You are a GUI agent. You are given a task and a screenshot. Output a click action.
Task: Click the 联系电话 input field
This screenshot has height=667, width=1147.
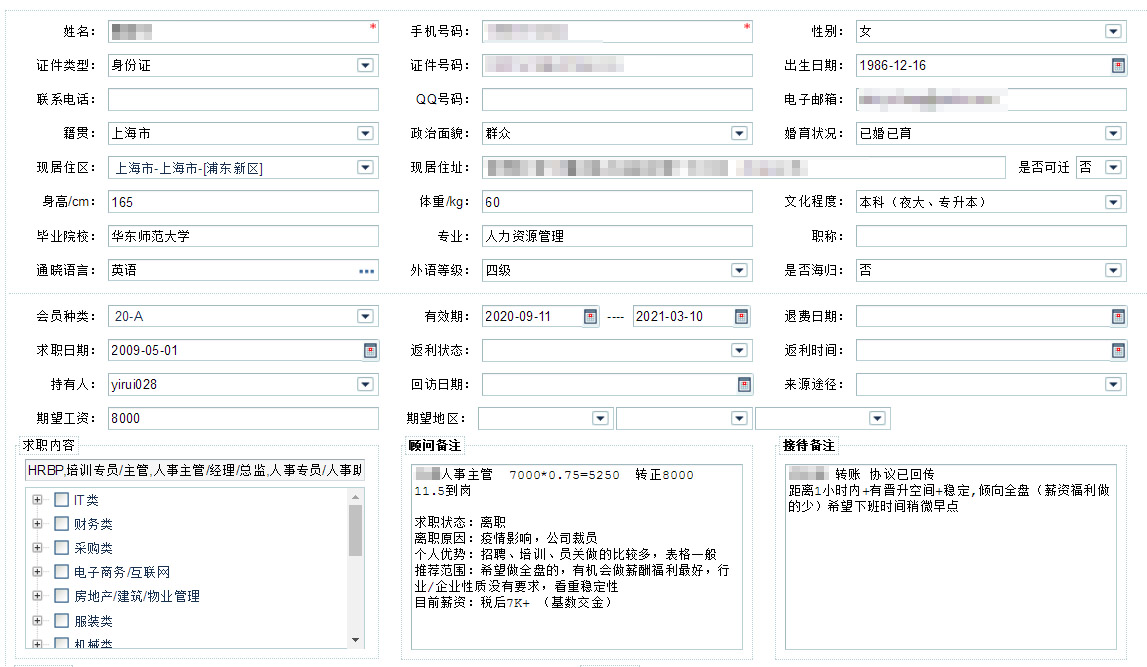click(x=244, y=99)
